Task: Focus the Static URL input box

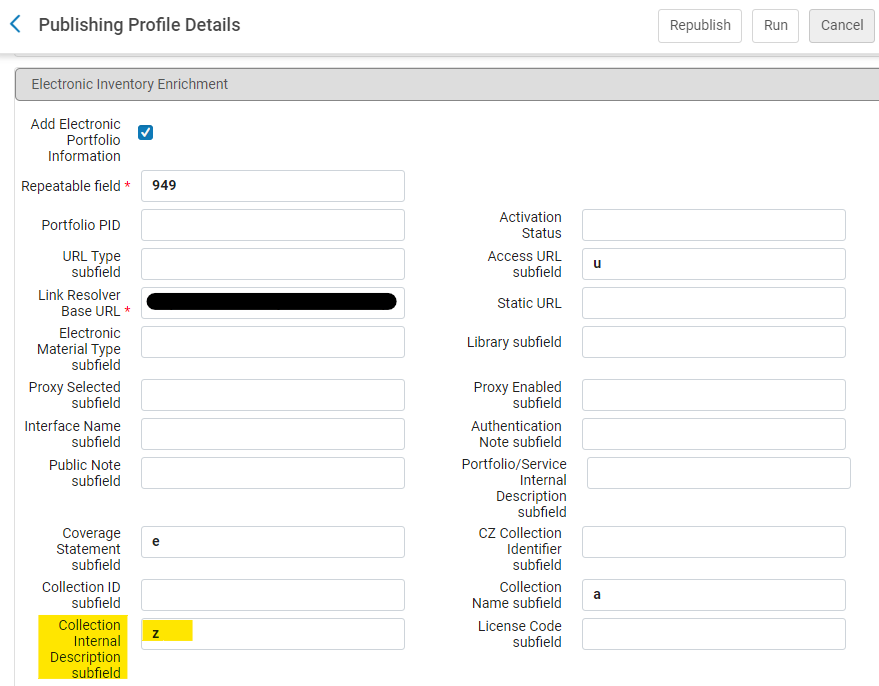Action: [x=713, y=303]
